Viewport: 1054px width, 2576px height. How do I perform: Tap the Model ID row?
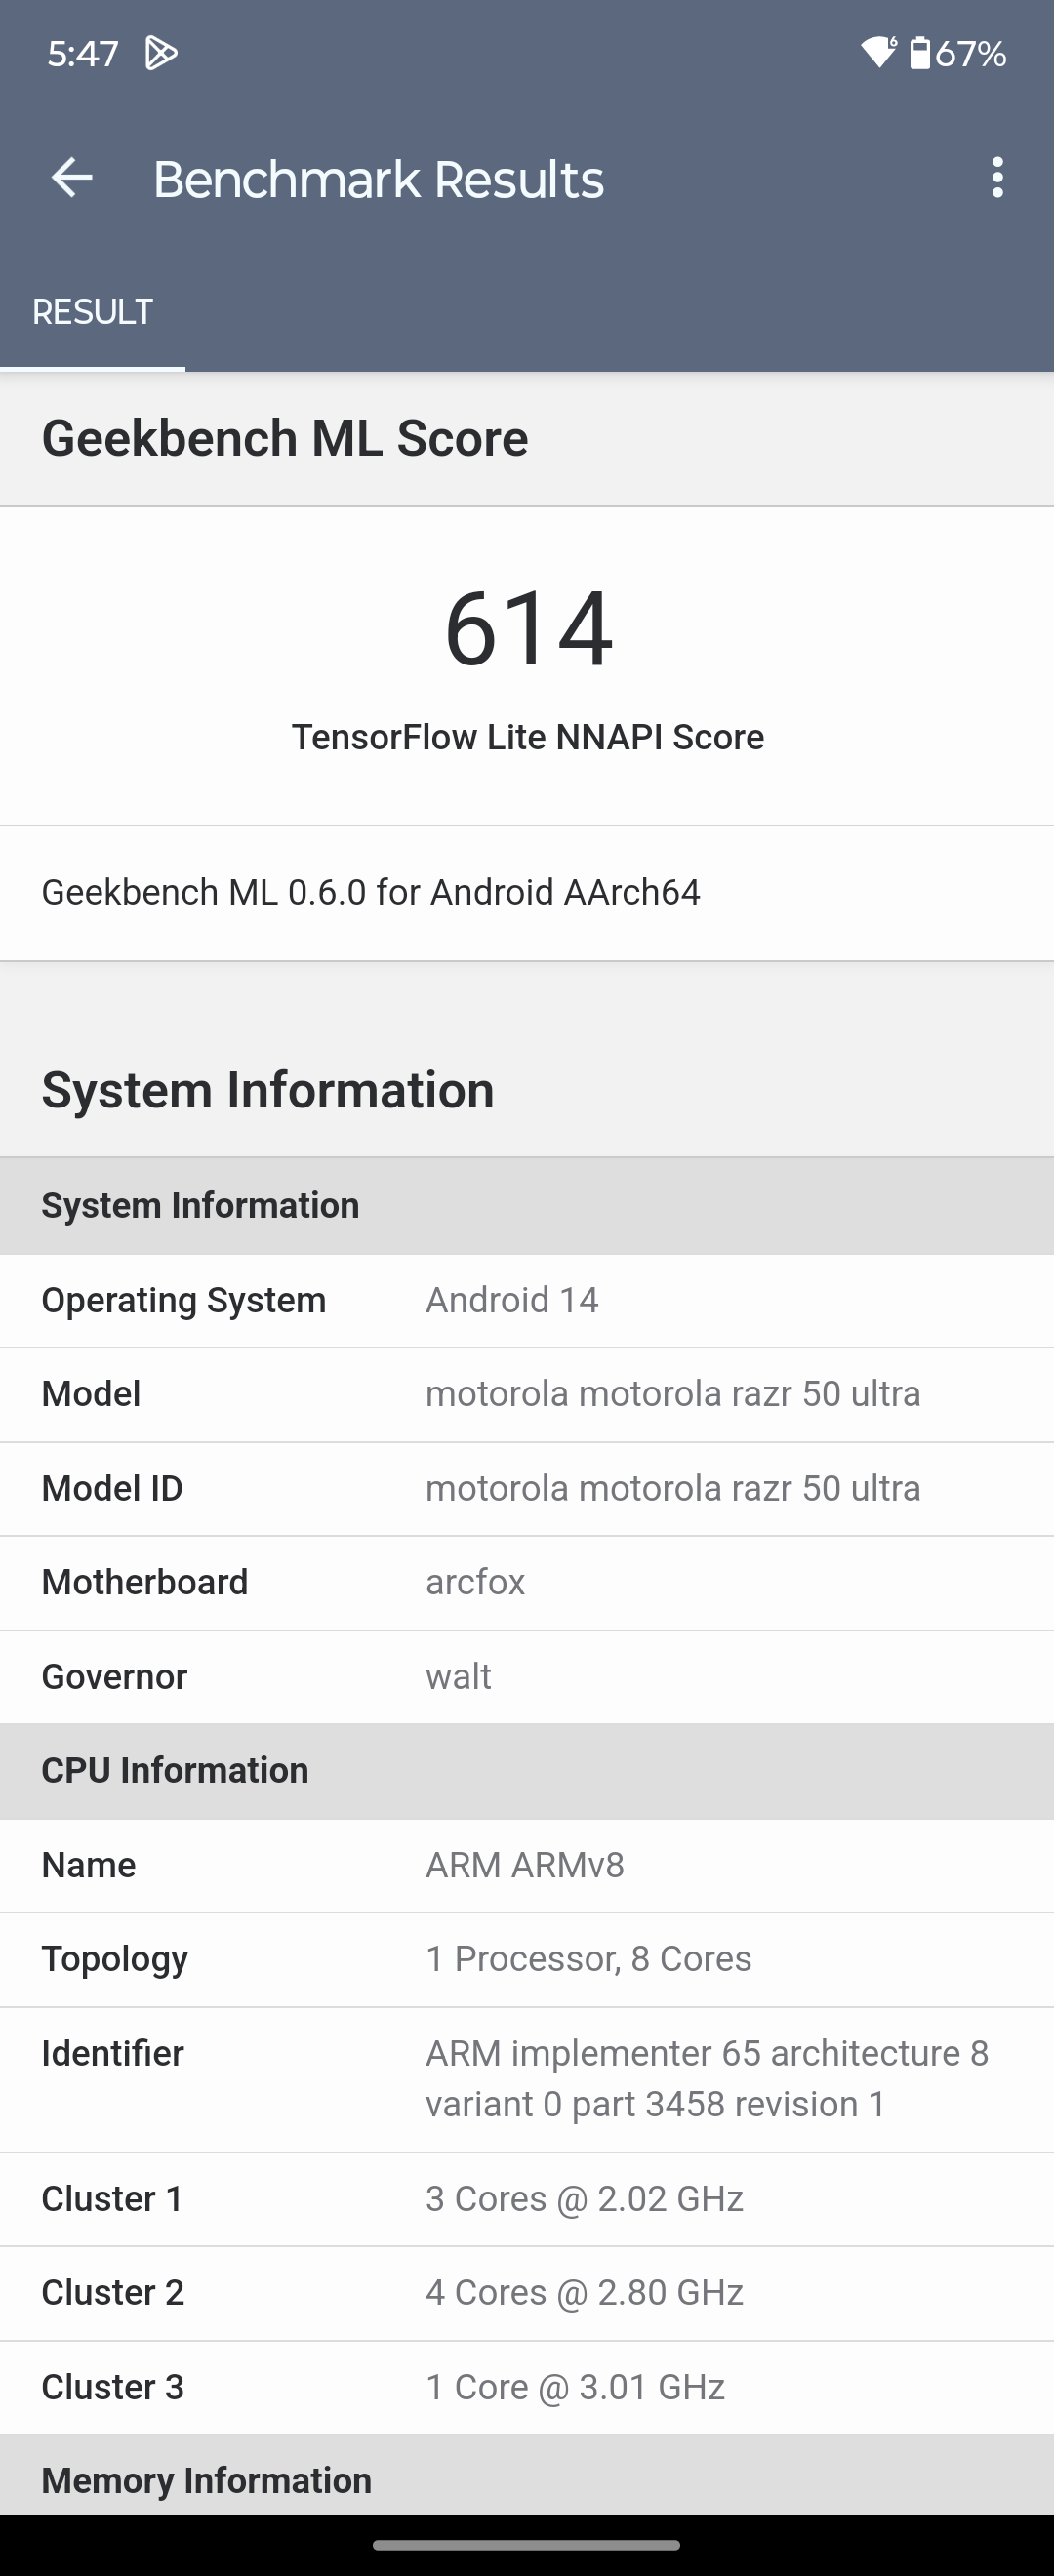527,1488
